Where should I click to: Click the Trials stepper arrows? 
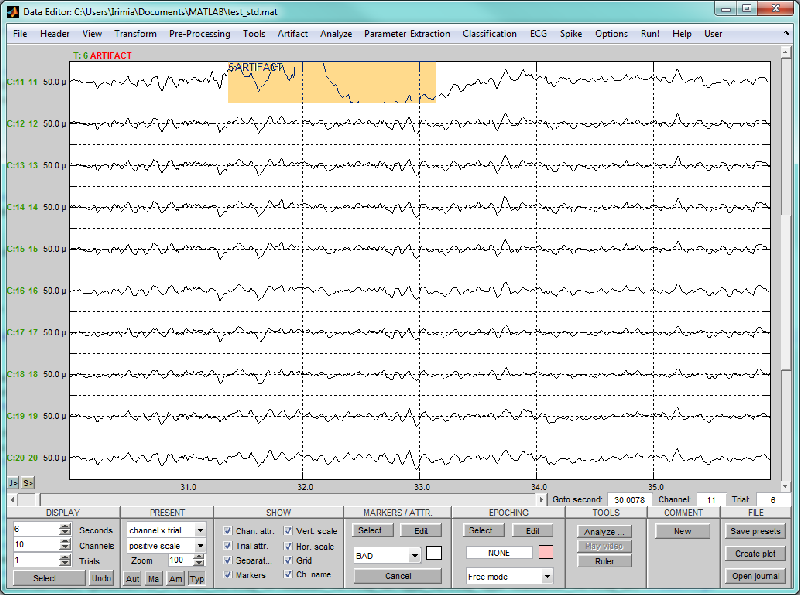[x=65, y=560]
